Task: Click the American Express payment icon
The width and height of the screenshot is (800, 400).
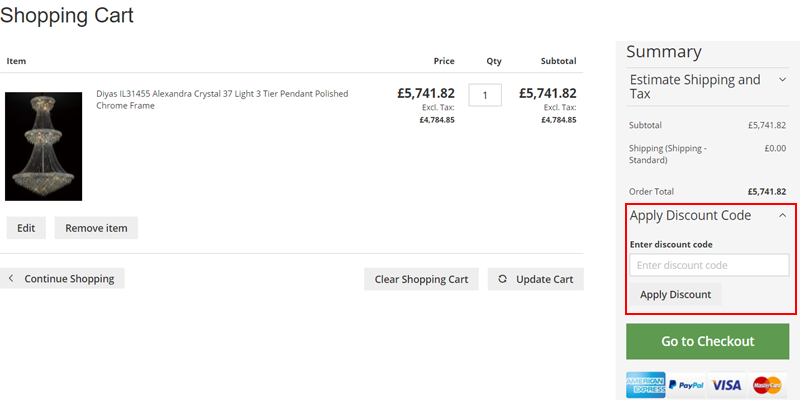Action: (646, 385)
